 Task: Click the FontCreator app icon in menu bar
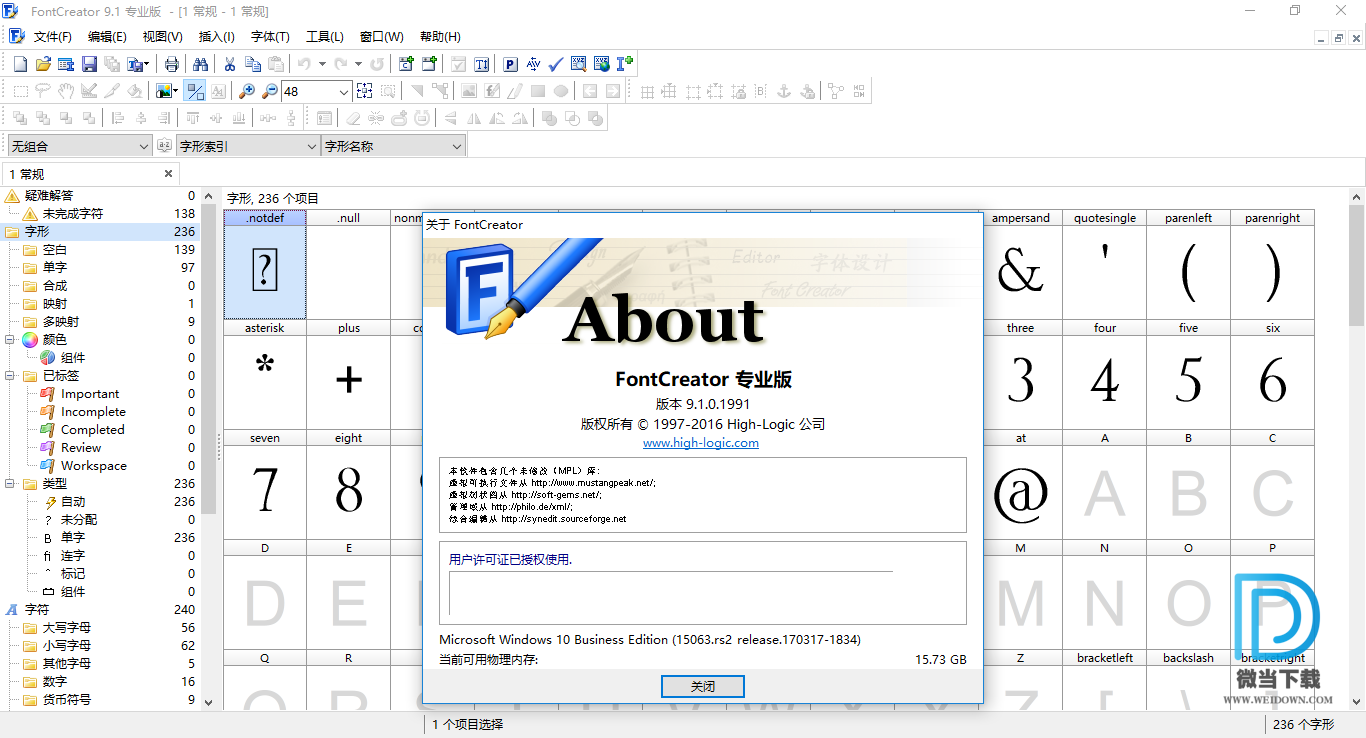(x=16, y=37)
